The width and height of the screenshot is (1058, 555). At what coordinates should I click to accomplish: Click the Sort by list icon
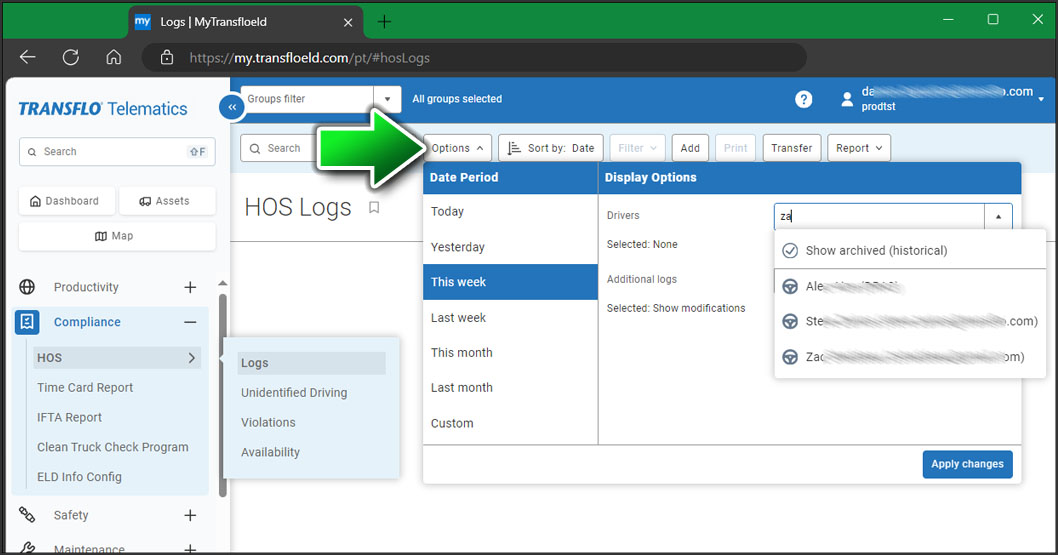click(x=514, y=148)
